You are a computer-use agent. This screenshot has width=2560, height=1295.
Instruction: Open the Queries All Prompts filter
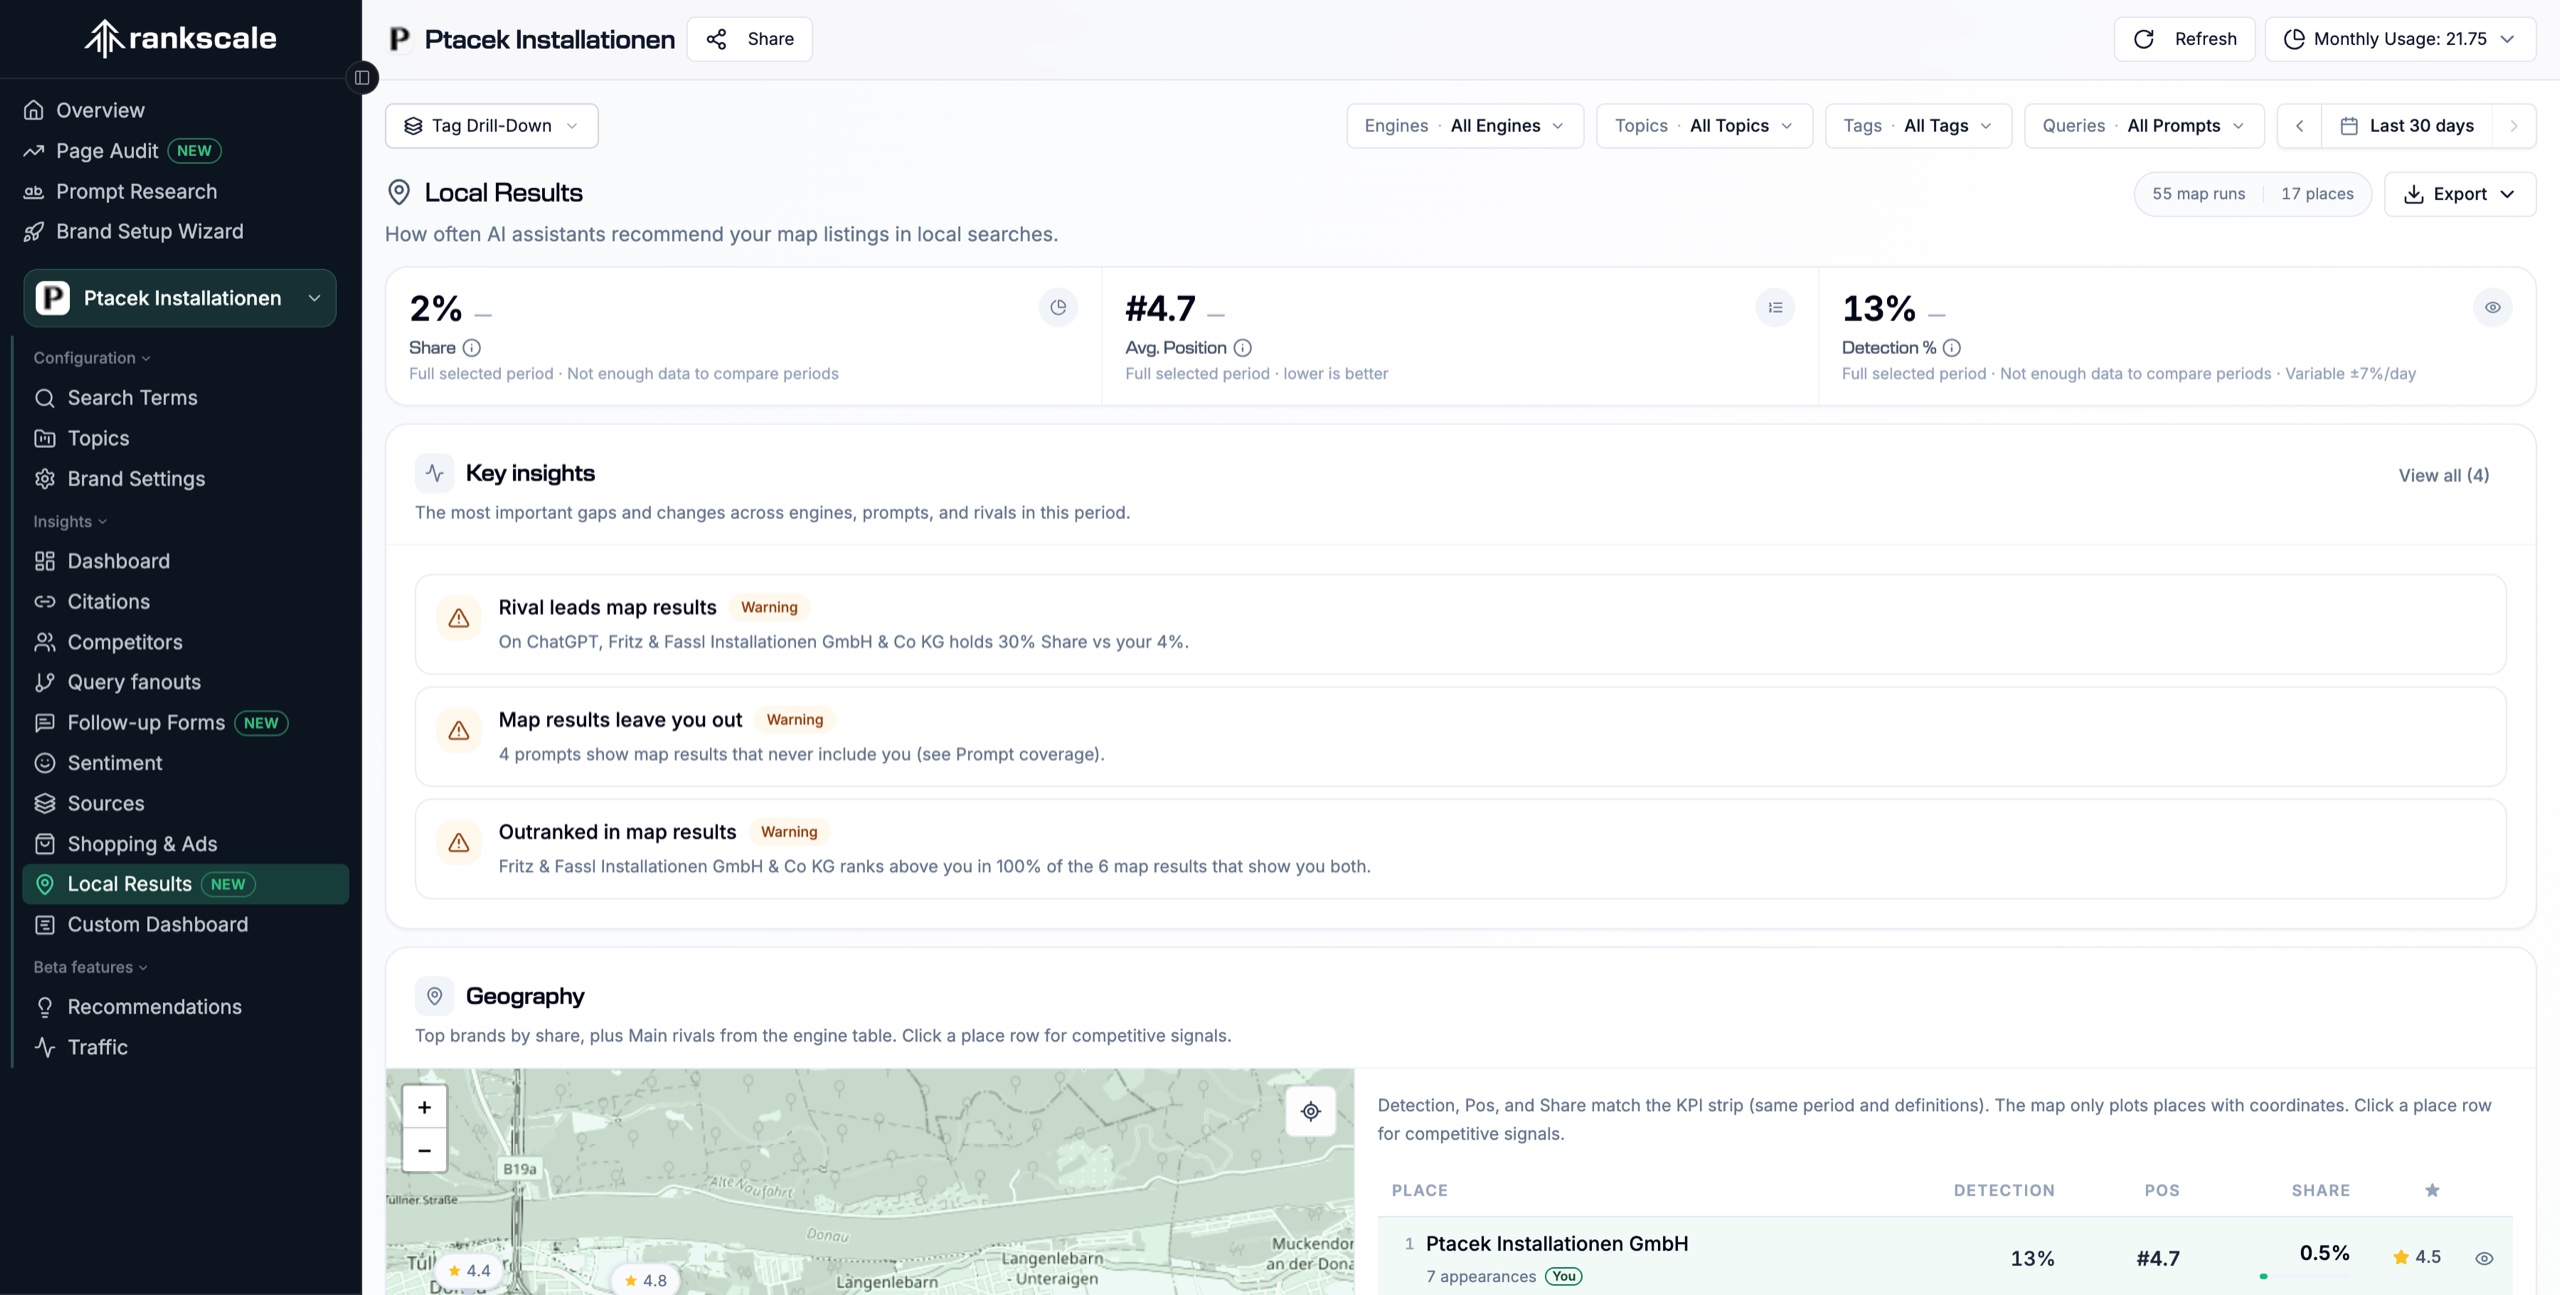2144,126
